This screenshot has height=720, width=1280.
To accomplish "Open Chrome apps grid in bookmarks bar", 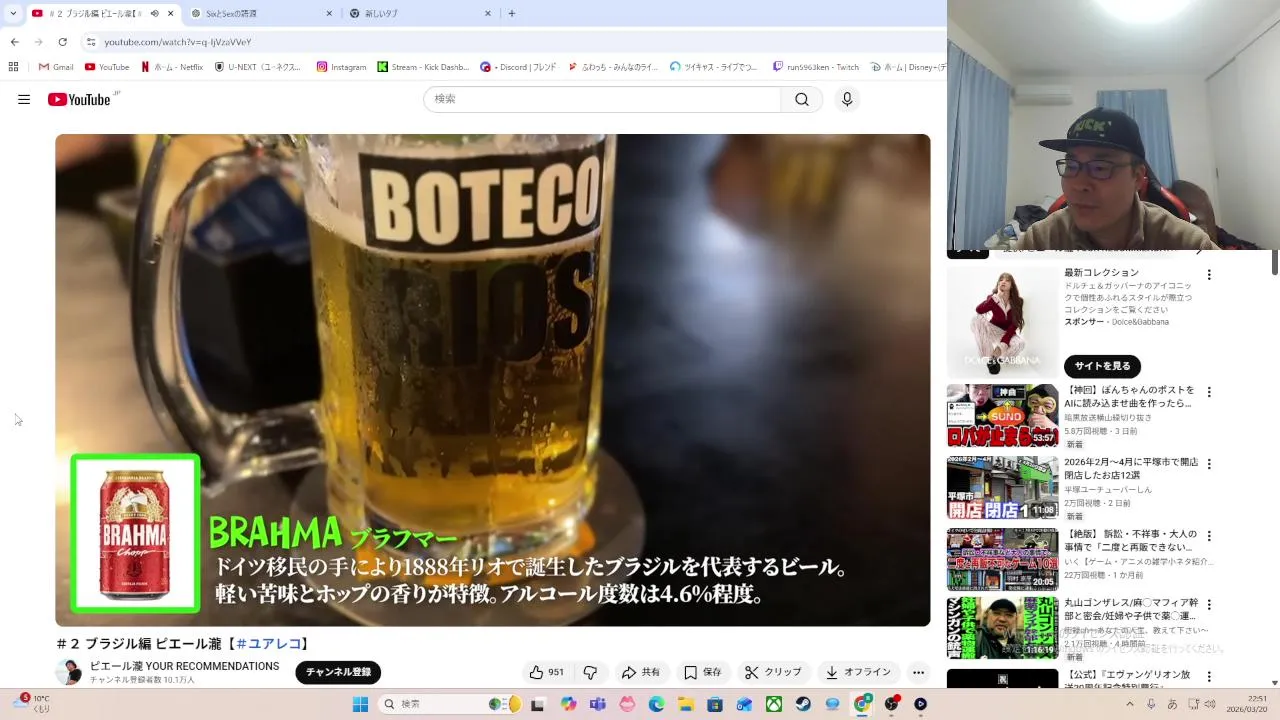I will [x=13, y=67].
